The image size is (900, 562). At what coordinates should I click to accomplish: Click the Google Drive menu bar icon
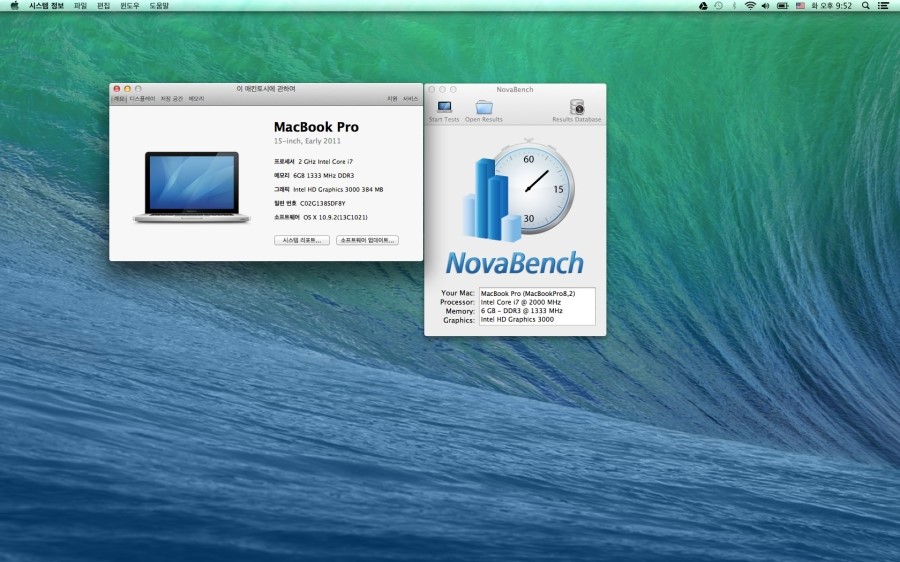tap(703, 6)
